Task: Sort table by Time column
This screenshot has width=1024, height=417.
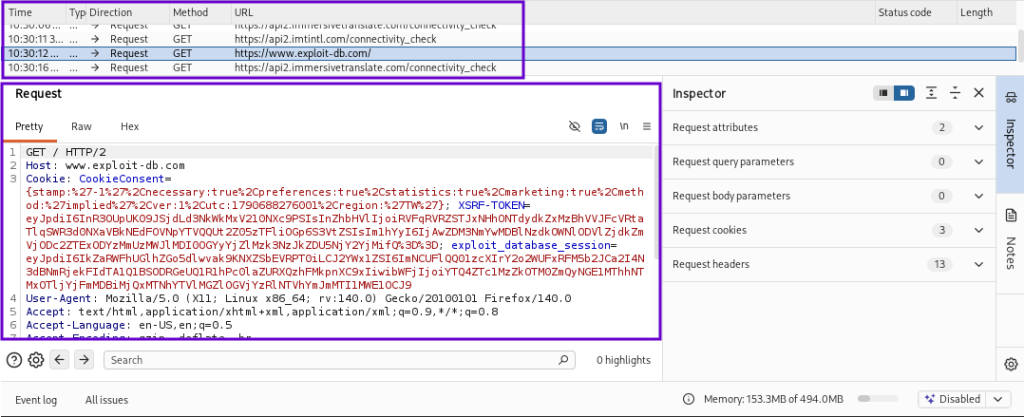Action: pyautogui.click(x=34, y=12)
